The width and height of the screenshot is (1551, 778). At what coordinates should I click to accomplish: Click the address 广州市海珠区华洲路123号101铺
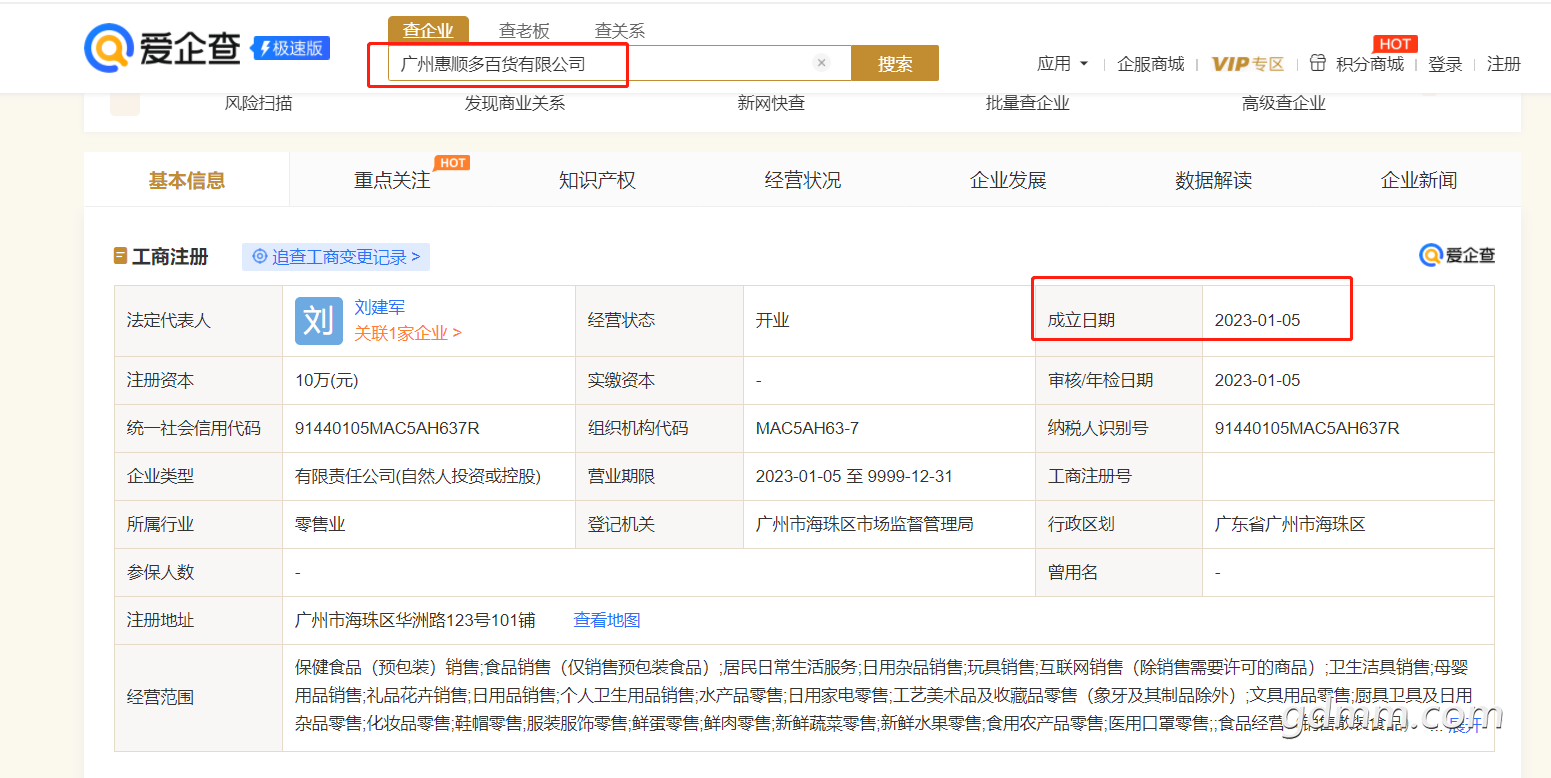point(415,620)
